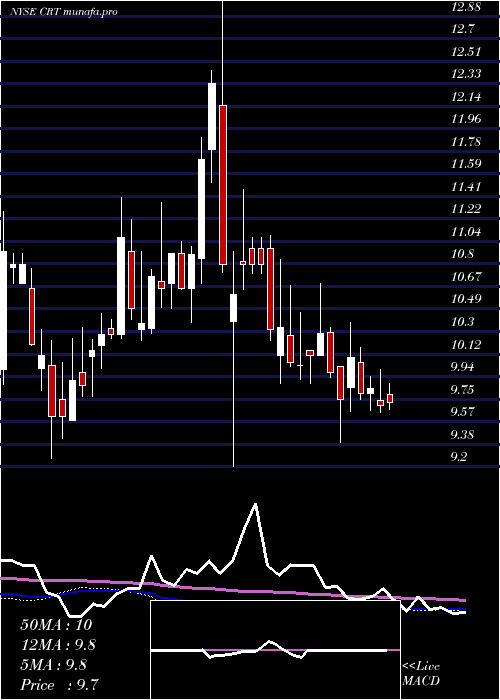
Task: Click the 10.12 price axis label
Action: (x=466, y=344)
